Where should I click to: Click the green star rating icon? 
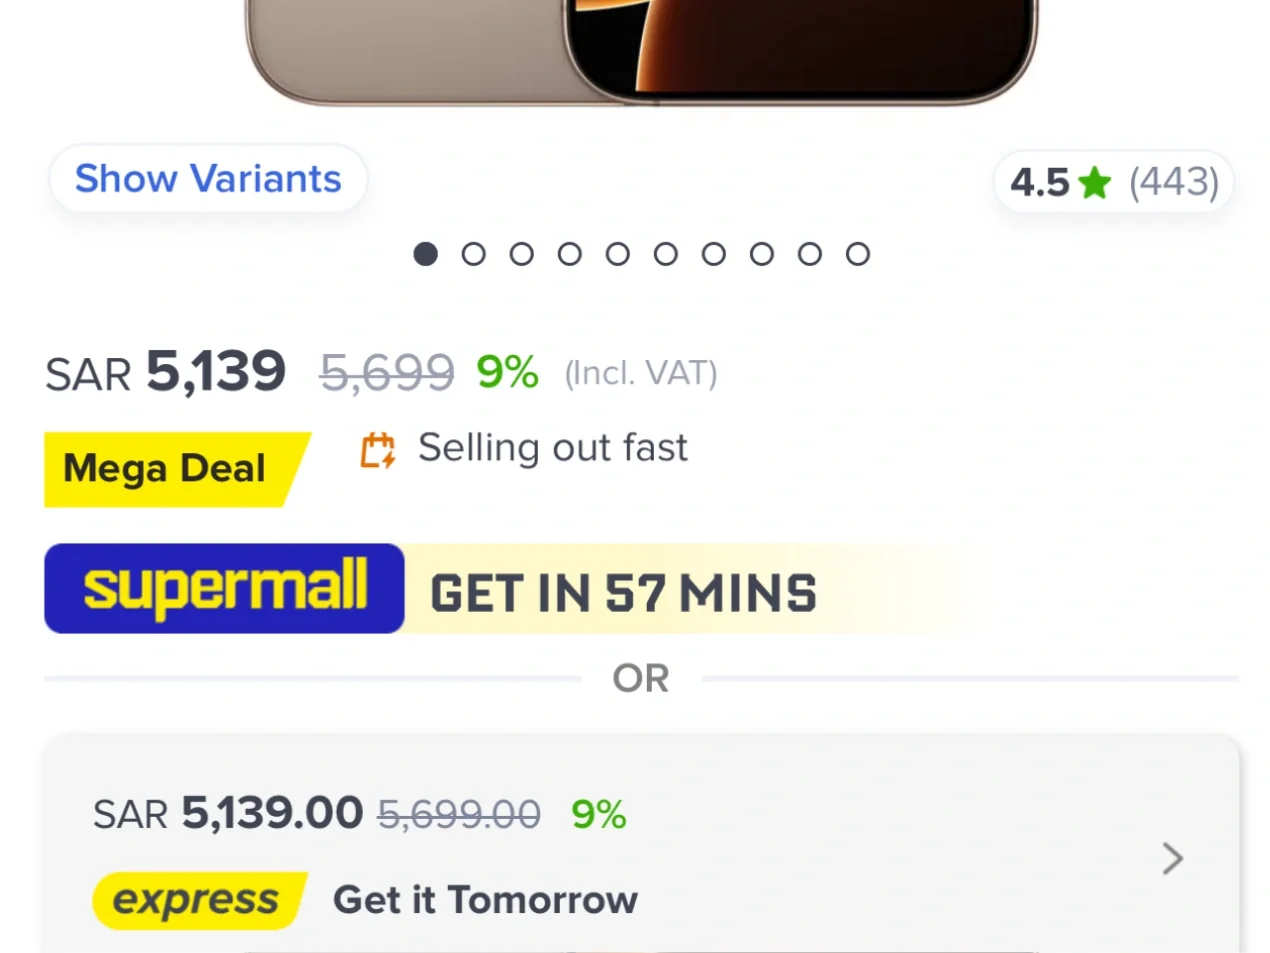pyautogui.click(x=1095, y=183)
